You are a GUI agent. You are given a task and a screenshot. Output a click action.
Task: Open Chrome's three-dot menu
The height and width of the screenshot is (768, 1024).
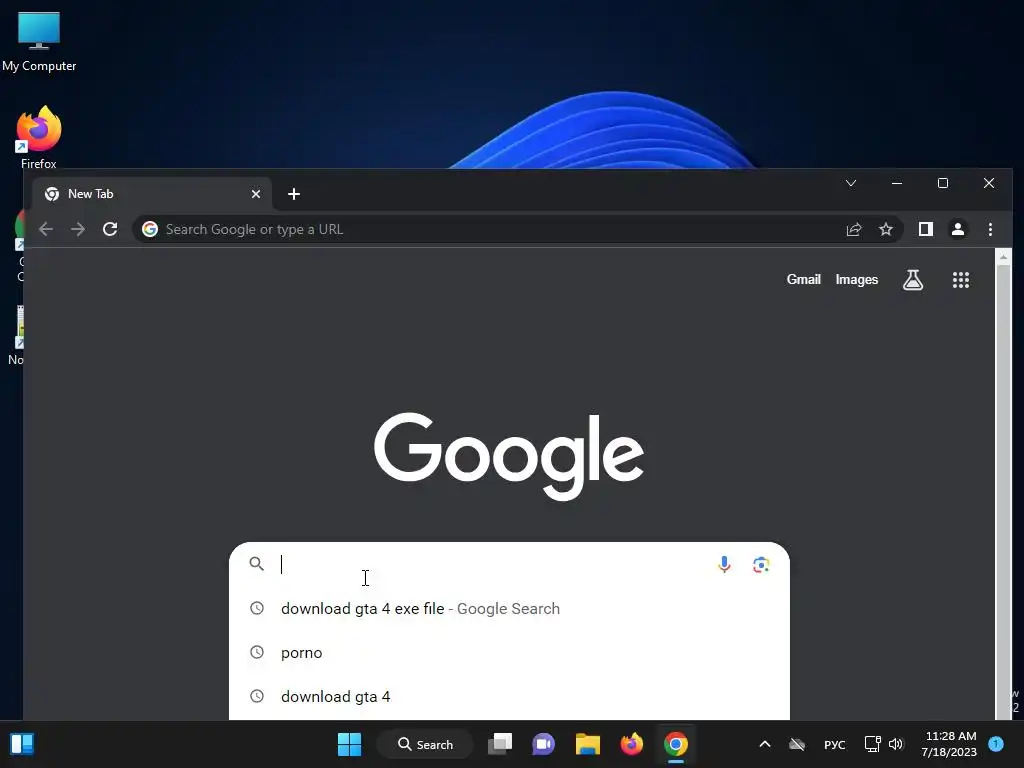click(990, 229)
